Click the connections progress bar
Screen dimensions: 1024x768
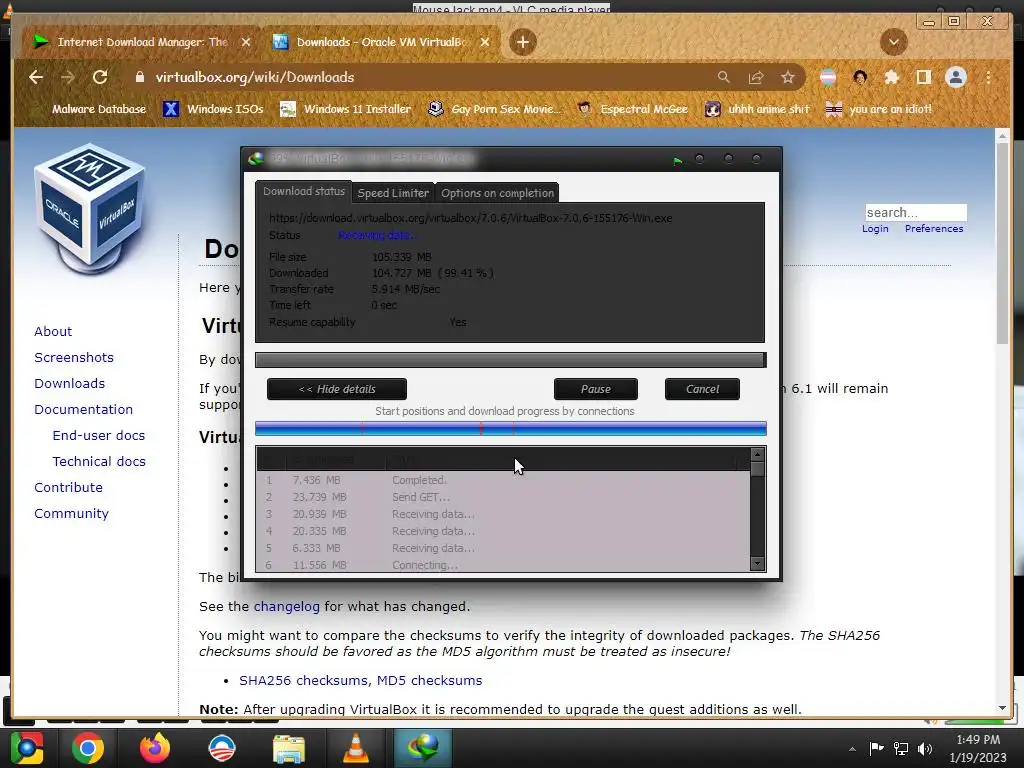[511, 428]
